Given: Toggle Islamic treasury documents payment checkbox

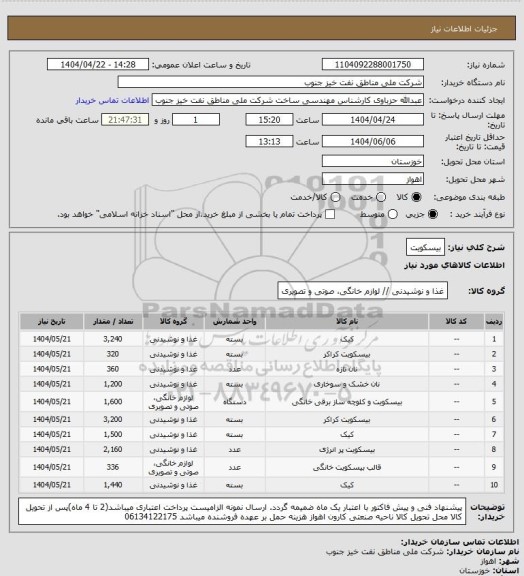Looking at the screenshot, I should 330,214.
